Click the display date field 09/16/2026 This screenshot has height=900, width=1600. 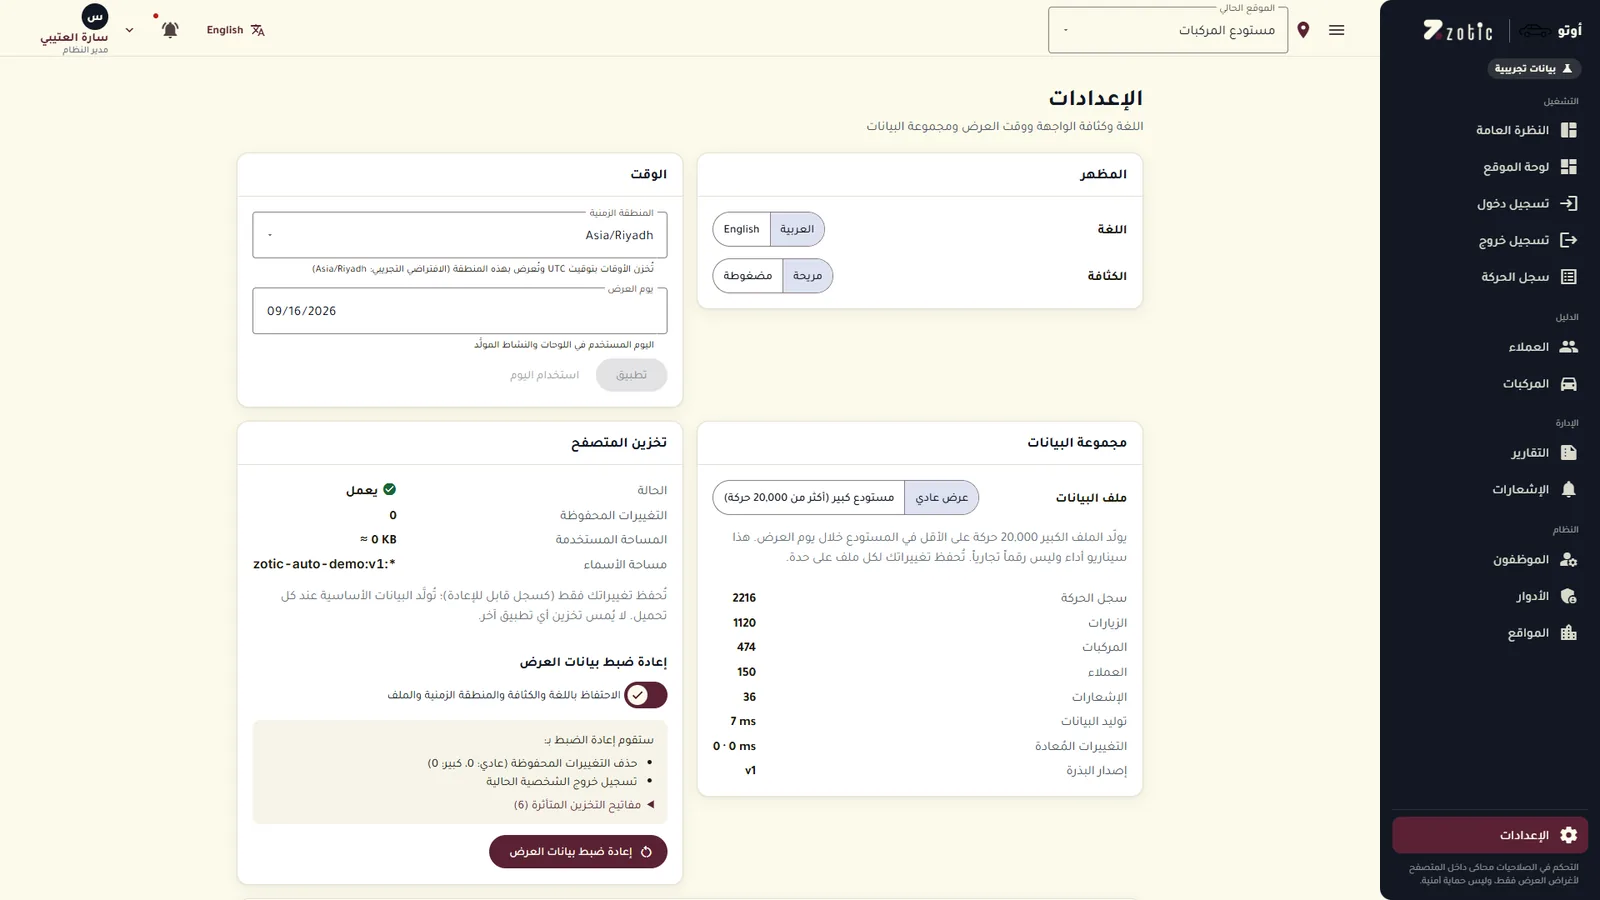[x=460, y=311]
